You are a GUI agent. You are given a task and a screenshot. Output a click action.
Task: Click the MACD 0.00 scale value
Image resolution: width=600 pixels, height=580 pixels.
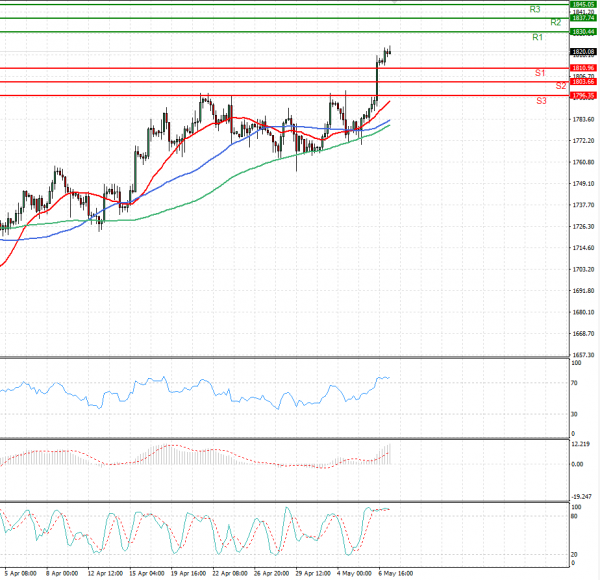pos(577,464)
